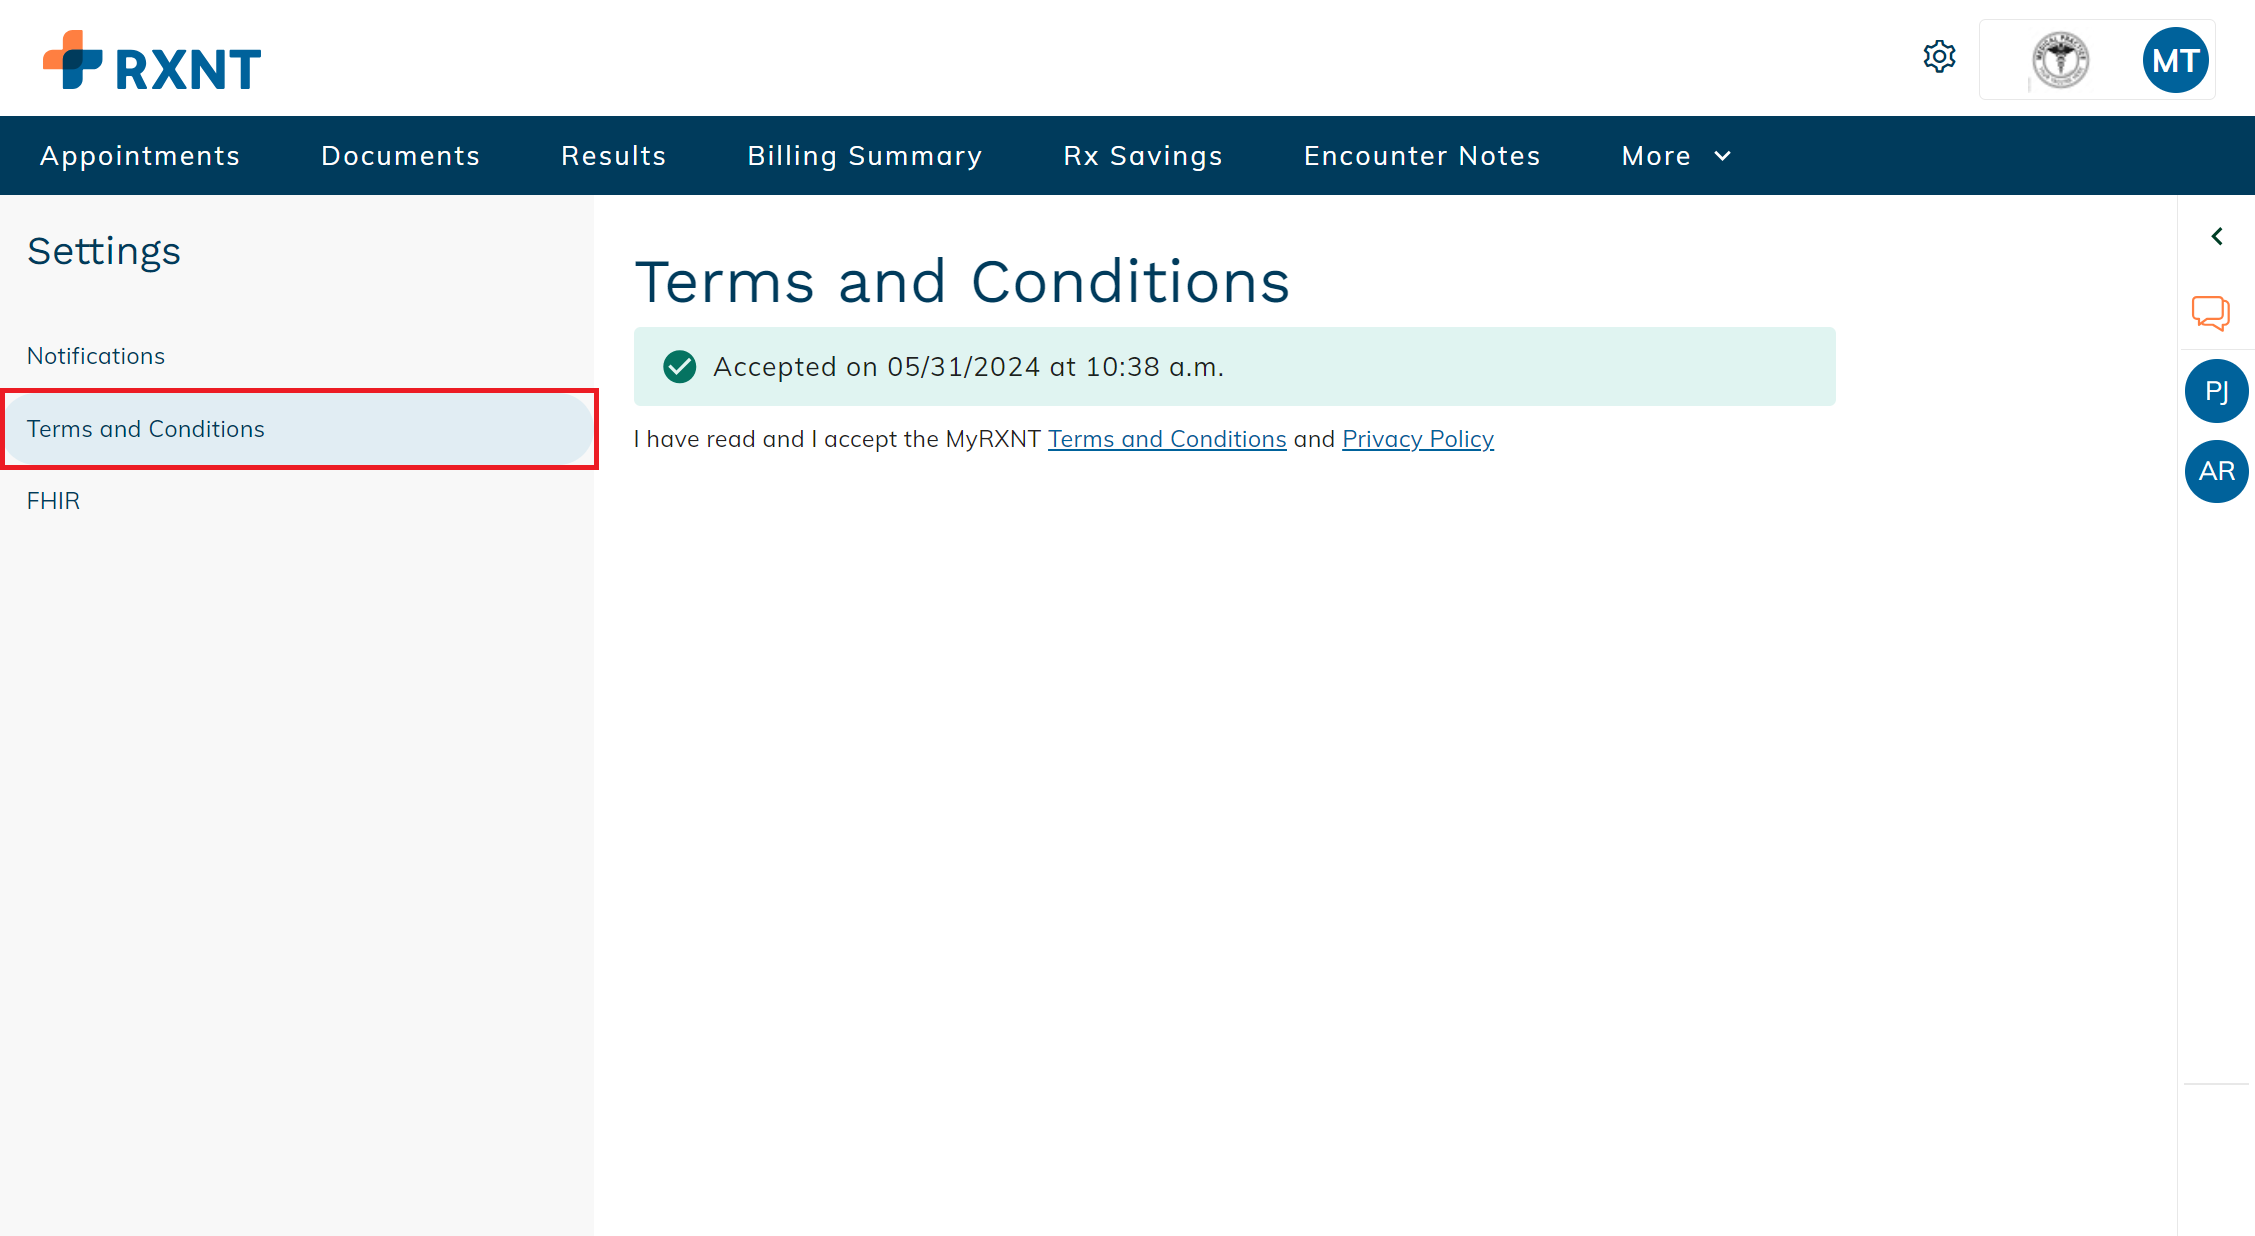Click the 'Accepted on 05/31/2024' text
Screen dimensions: 2255x1236
tap(968, 367)
